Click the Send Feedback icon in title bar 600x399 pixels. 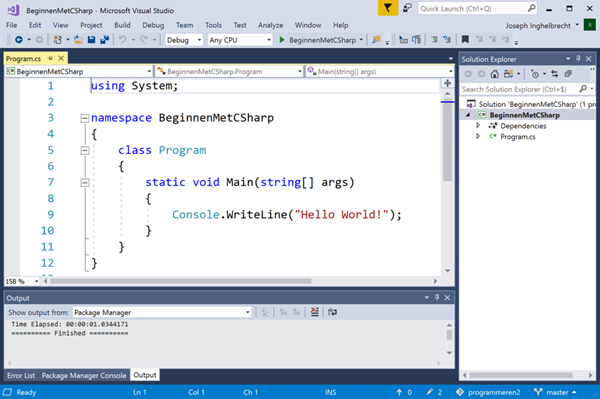click(407, 8)
